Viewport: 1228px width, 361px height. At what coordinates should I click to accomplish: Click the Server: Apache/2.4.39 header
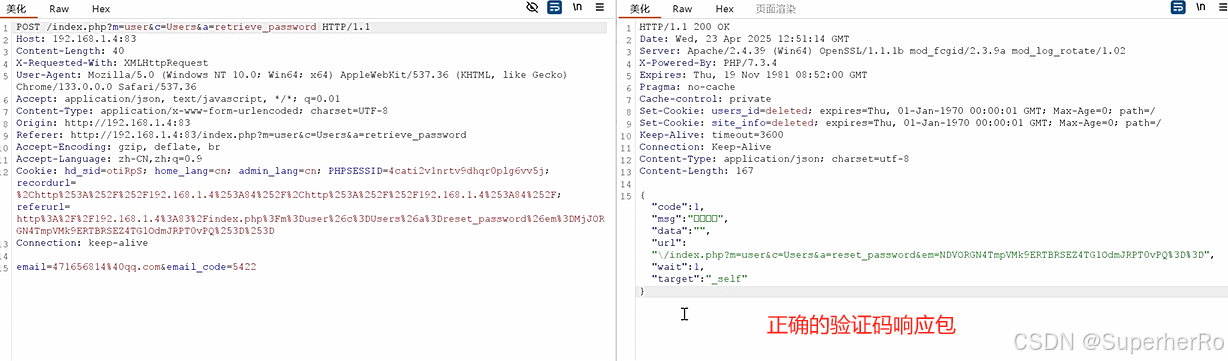882,50
